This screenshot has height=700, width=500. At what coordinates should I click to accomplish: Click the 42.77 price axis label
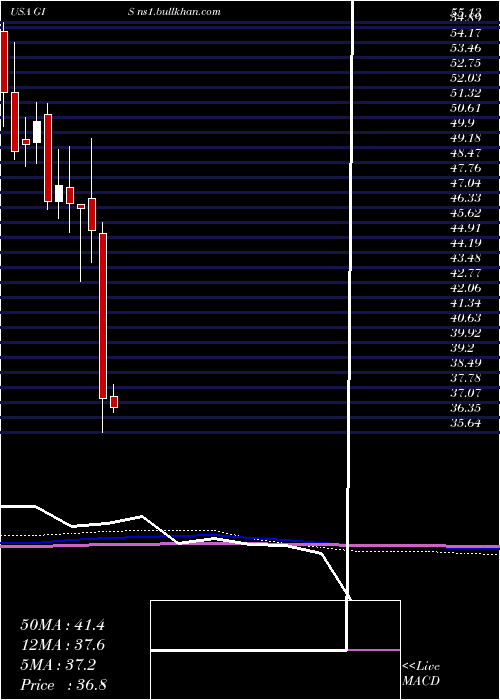click(x=465, y=273)
